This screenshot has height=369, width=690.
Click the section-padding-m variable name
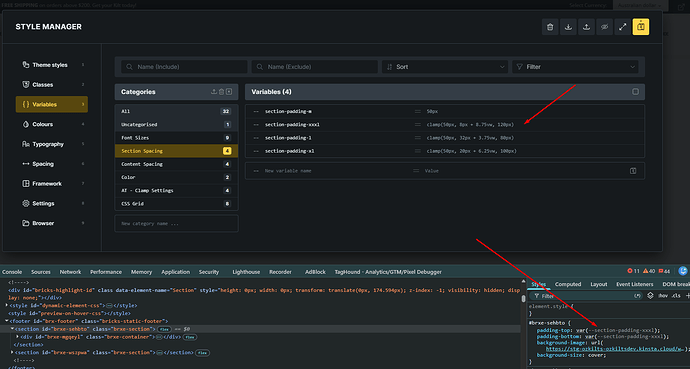pos(288,112)
